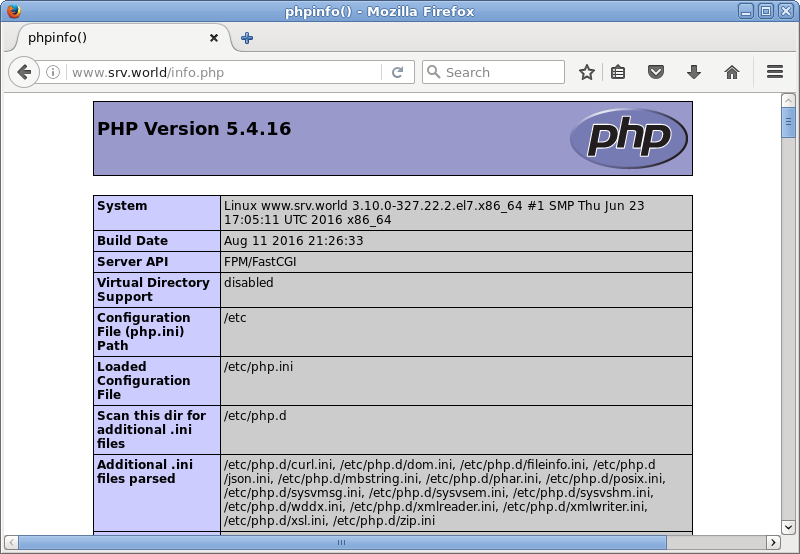
Task: Go to the Firefox Home page
Action: 731,72
